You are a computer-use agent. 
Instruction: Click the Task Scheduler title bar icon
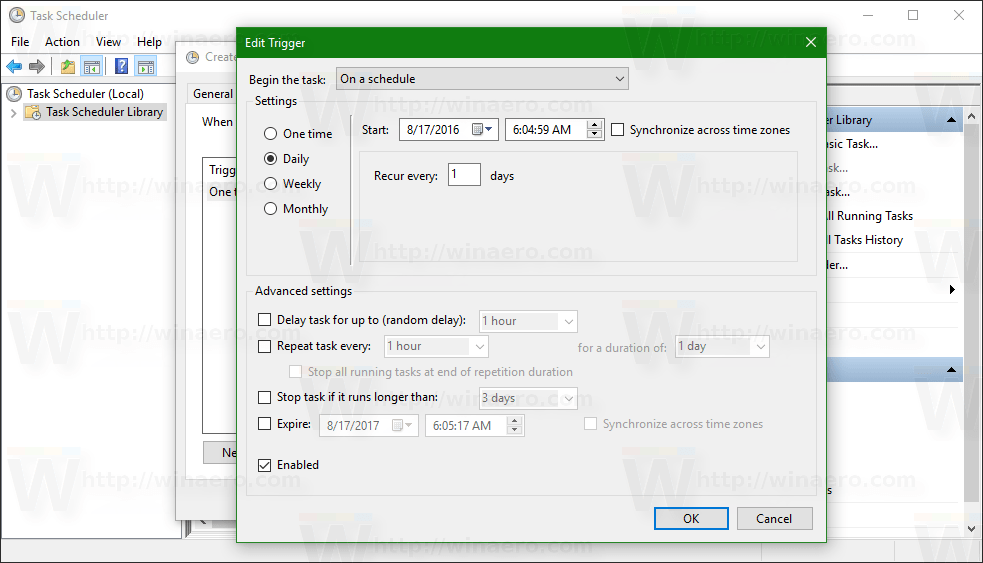point(17,15)
